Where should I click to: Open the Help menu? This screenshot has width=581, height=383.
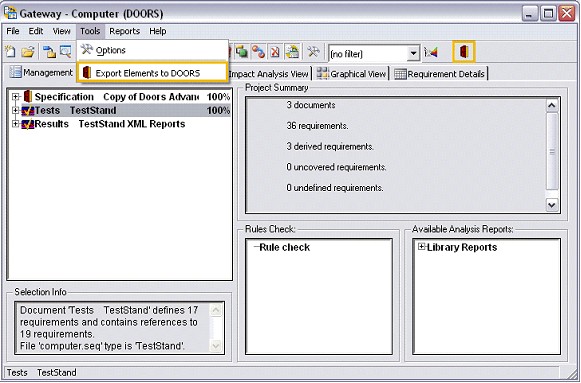(x=158, y=31)
